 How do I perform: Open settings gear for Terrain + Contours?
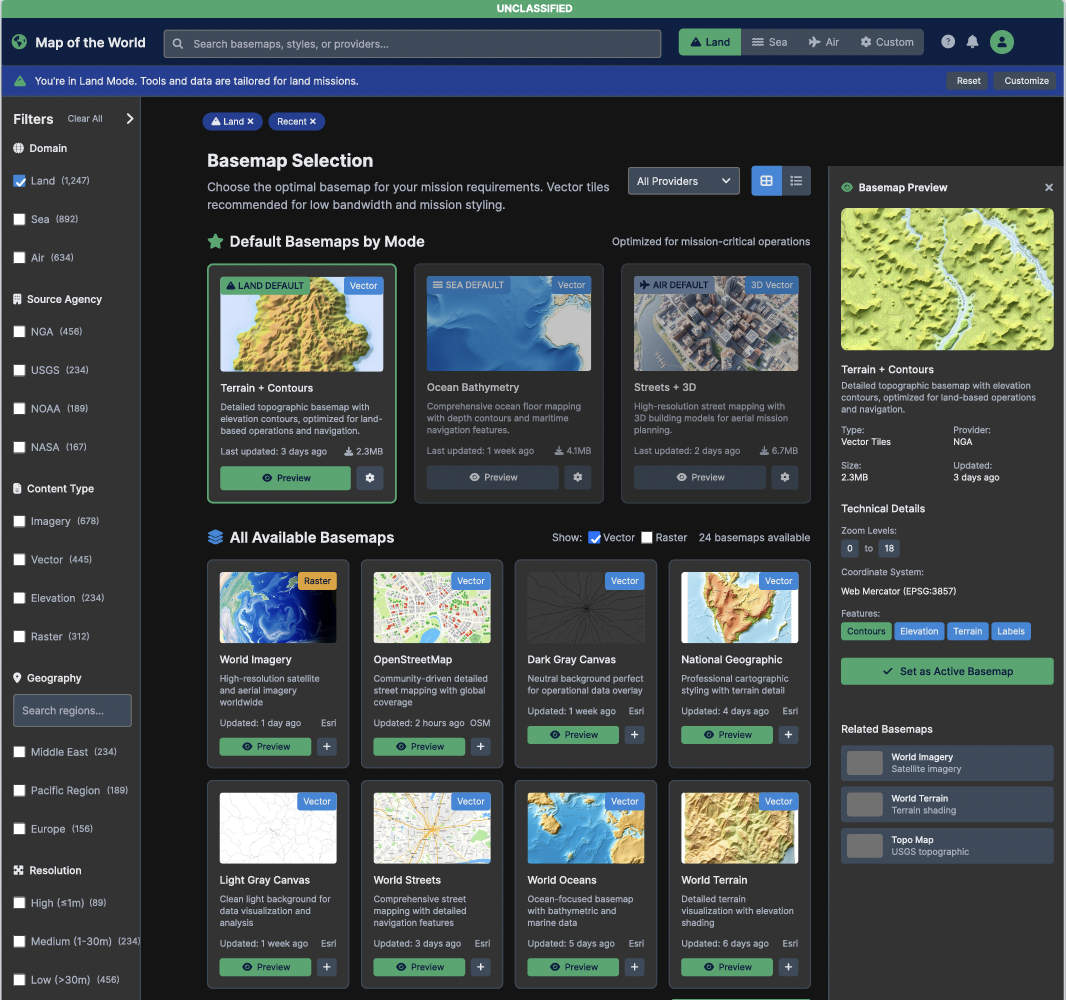[370, 478]
